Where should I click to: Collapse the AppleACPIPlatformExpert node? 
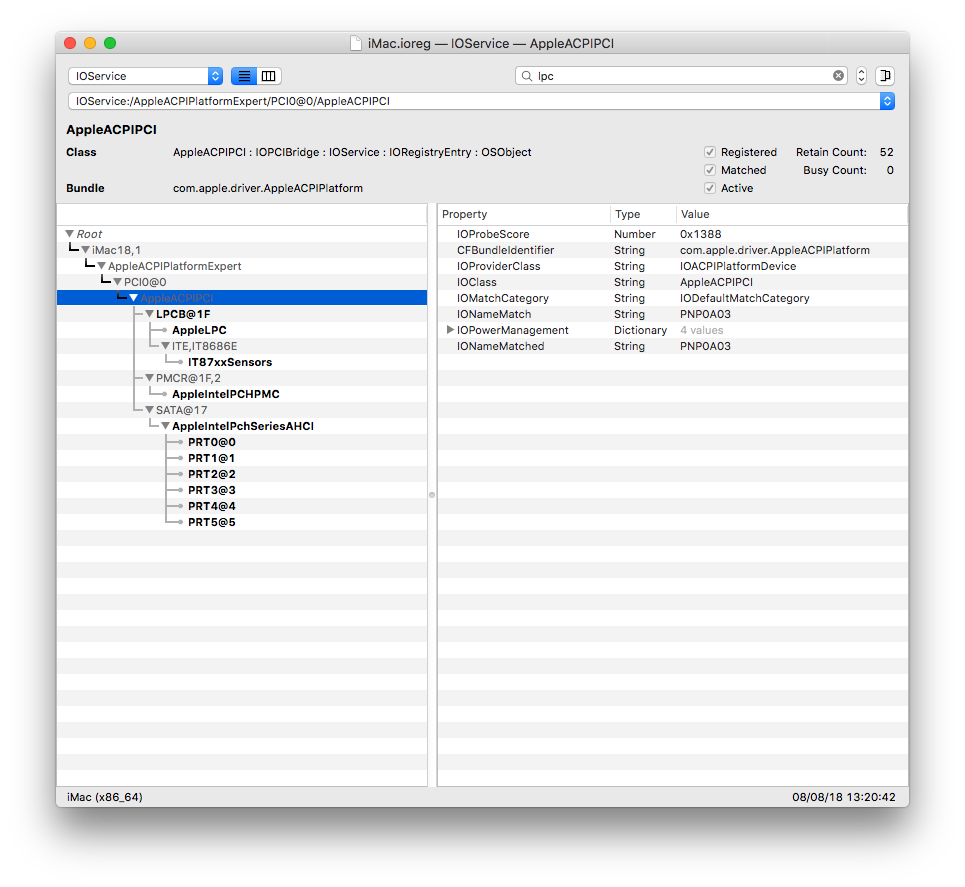[x=102, y=266]
